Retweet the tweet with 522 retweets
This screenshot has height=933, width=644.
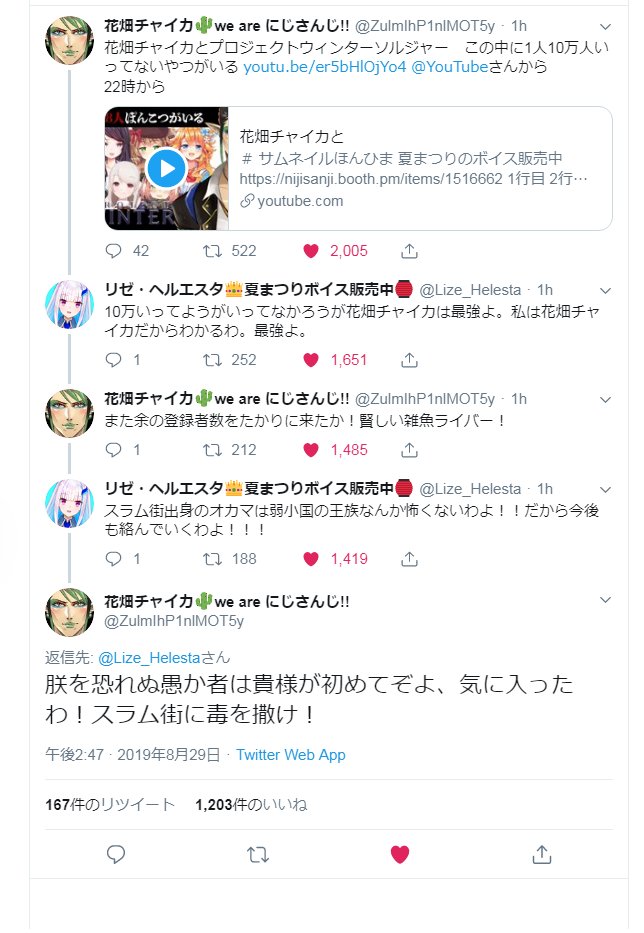click(212, 251)
